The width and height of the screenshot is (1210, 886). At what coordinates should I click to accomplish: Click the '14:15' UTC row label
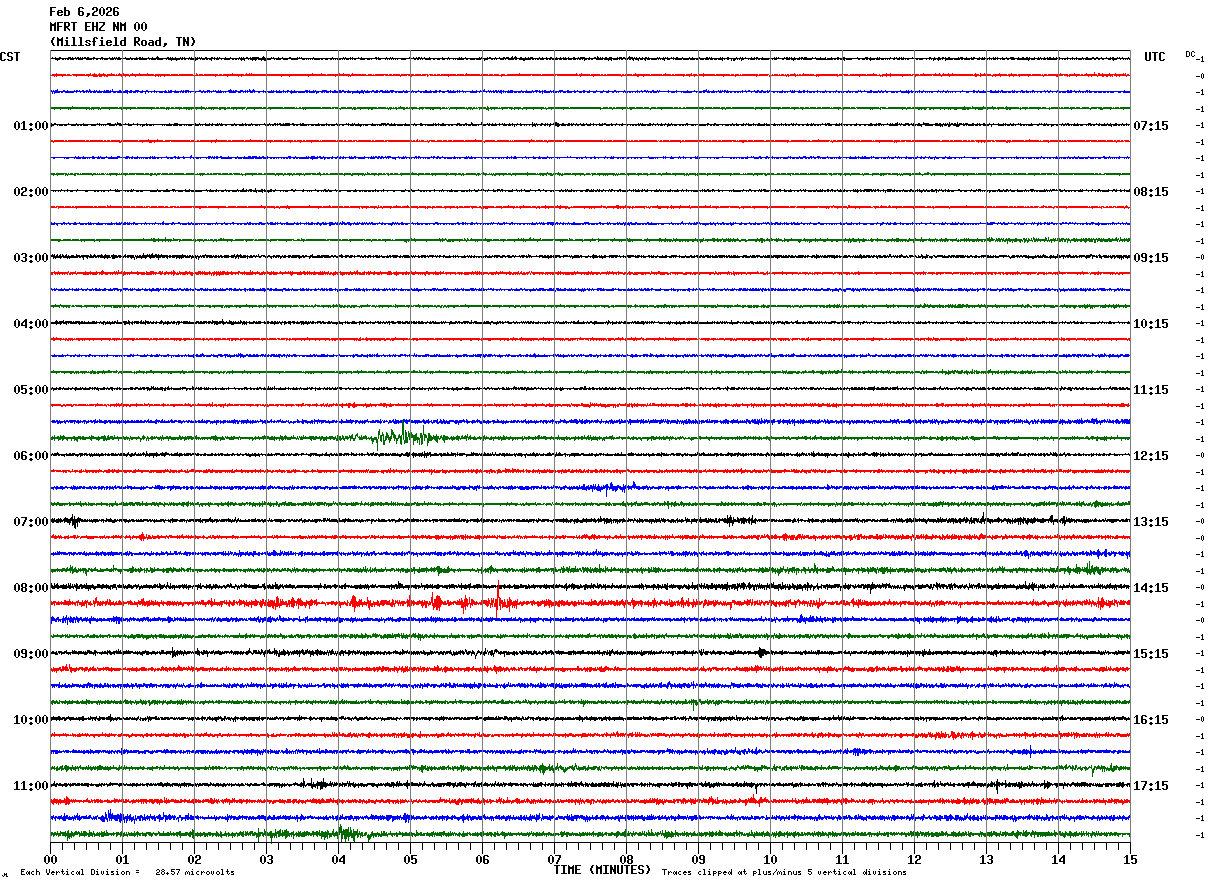click(1151, 588)
